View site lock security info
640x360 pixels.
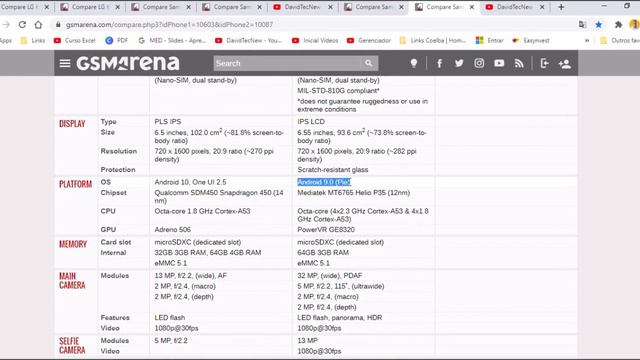[58, 24]
